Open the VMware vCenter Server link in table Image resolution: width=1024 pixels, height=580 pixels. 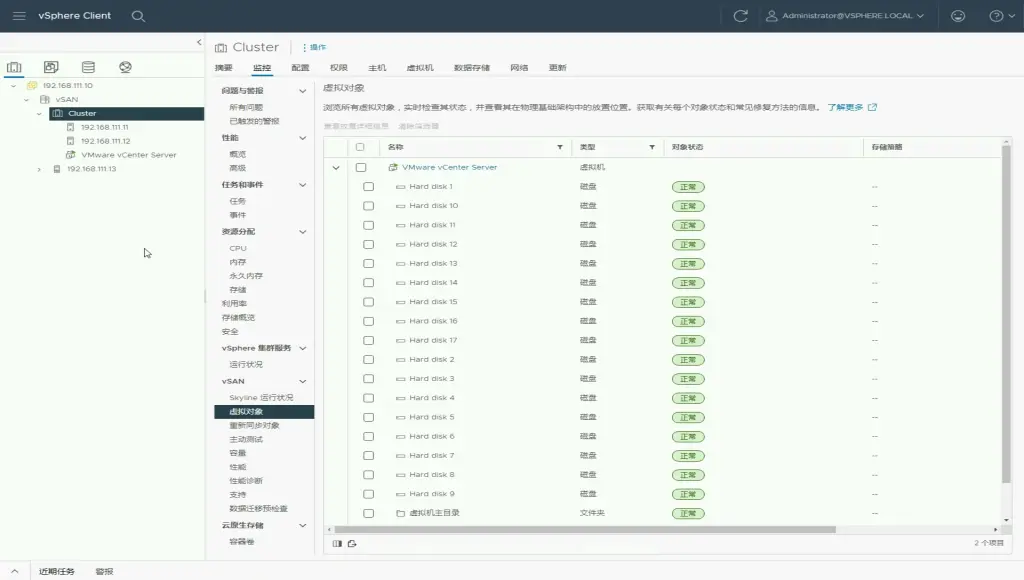click(449, 167)
